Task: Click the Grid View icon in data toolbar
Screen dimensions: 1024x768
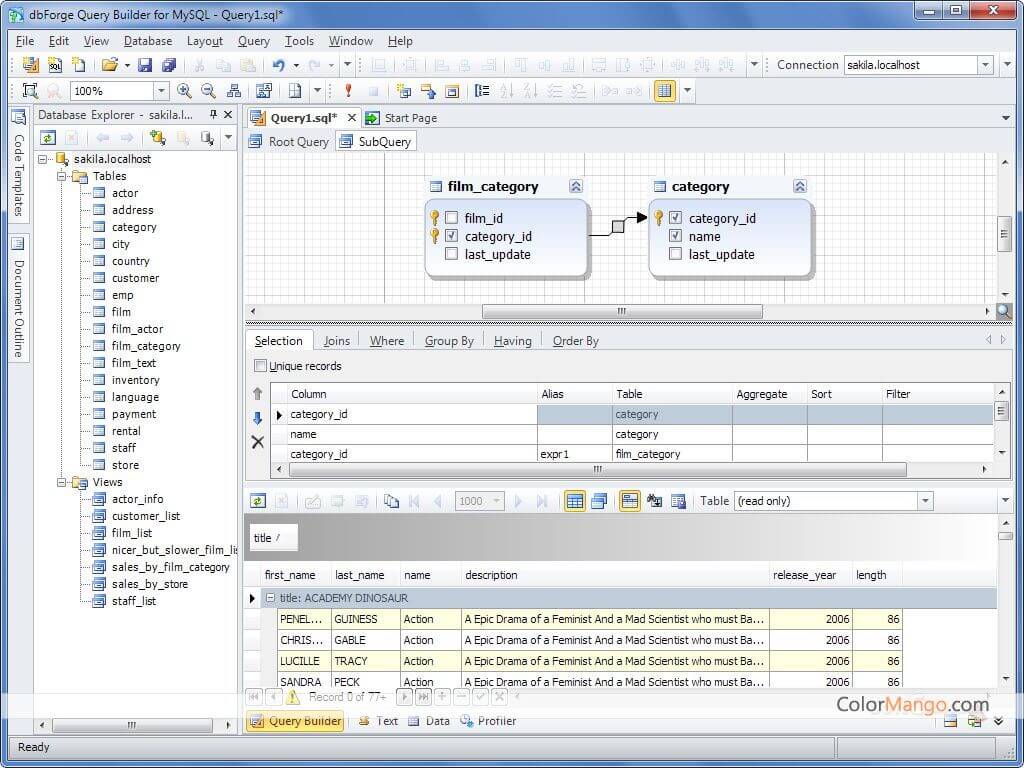Action: coord(575,501)
